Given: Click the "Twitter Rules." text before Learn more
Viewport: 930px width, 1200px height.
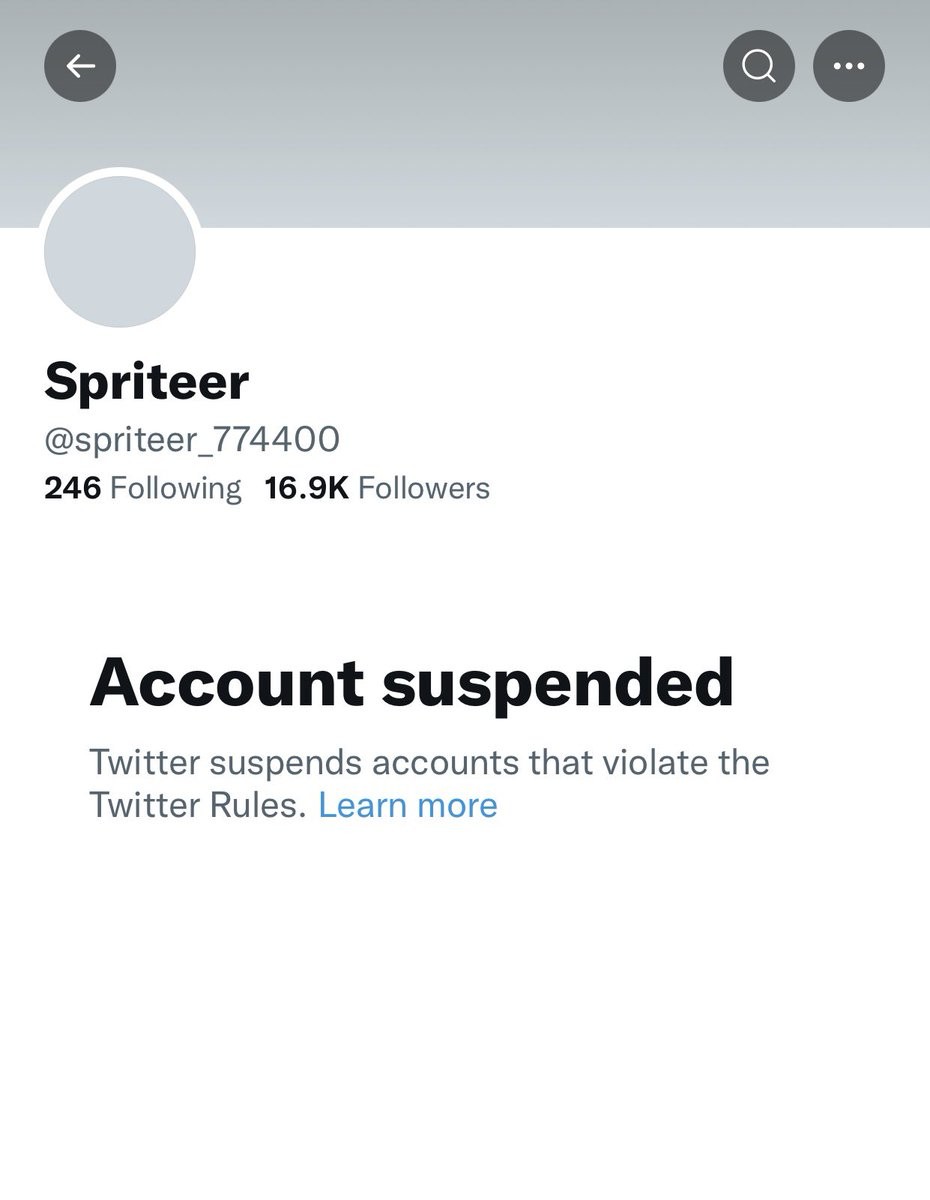Looking at the screenshot, I should [x=197, y=805].
